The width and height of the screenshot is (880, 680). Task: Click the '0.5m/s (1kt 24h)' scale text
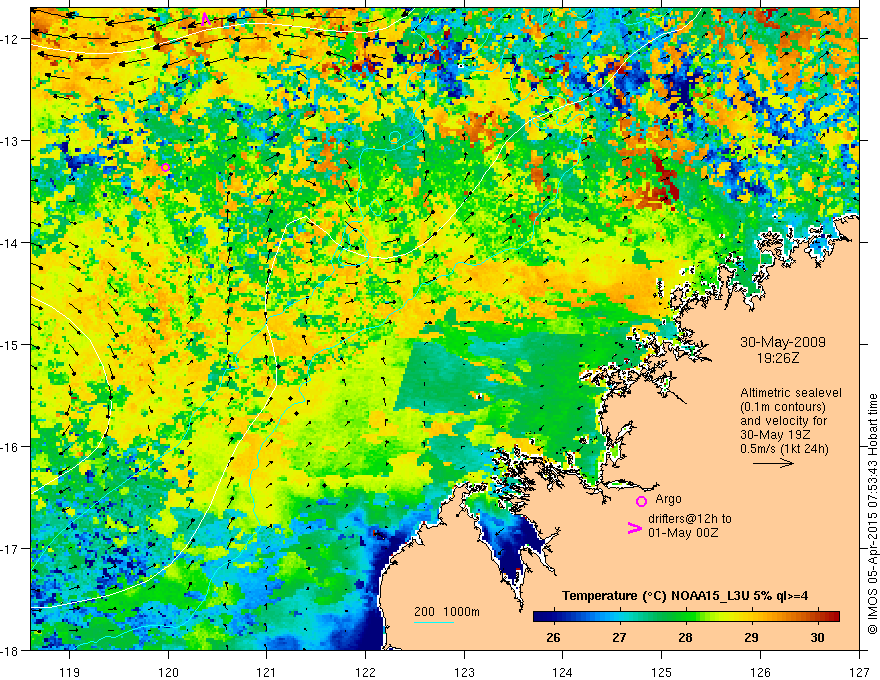coord(784,449)
